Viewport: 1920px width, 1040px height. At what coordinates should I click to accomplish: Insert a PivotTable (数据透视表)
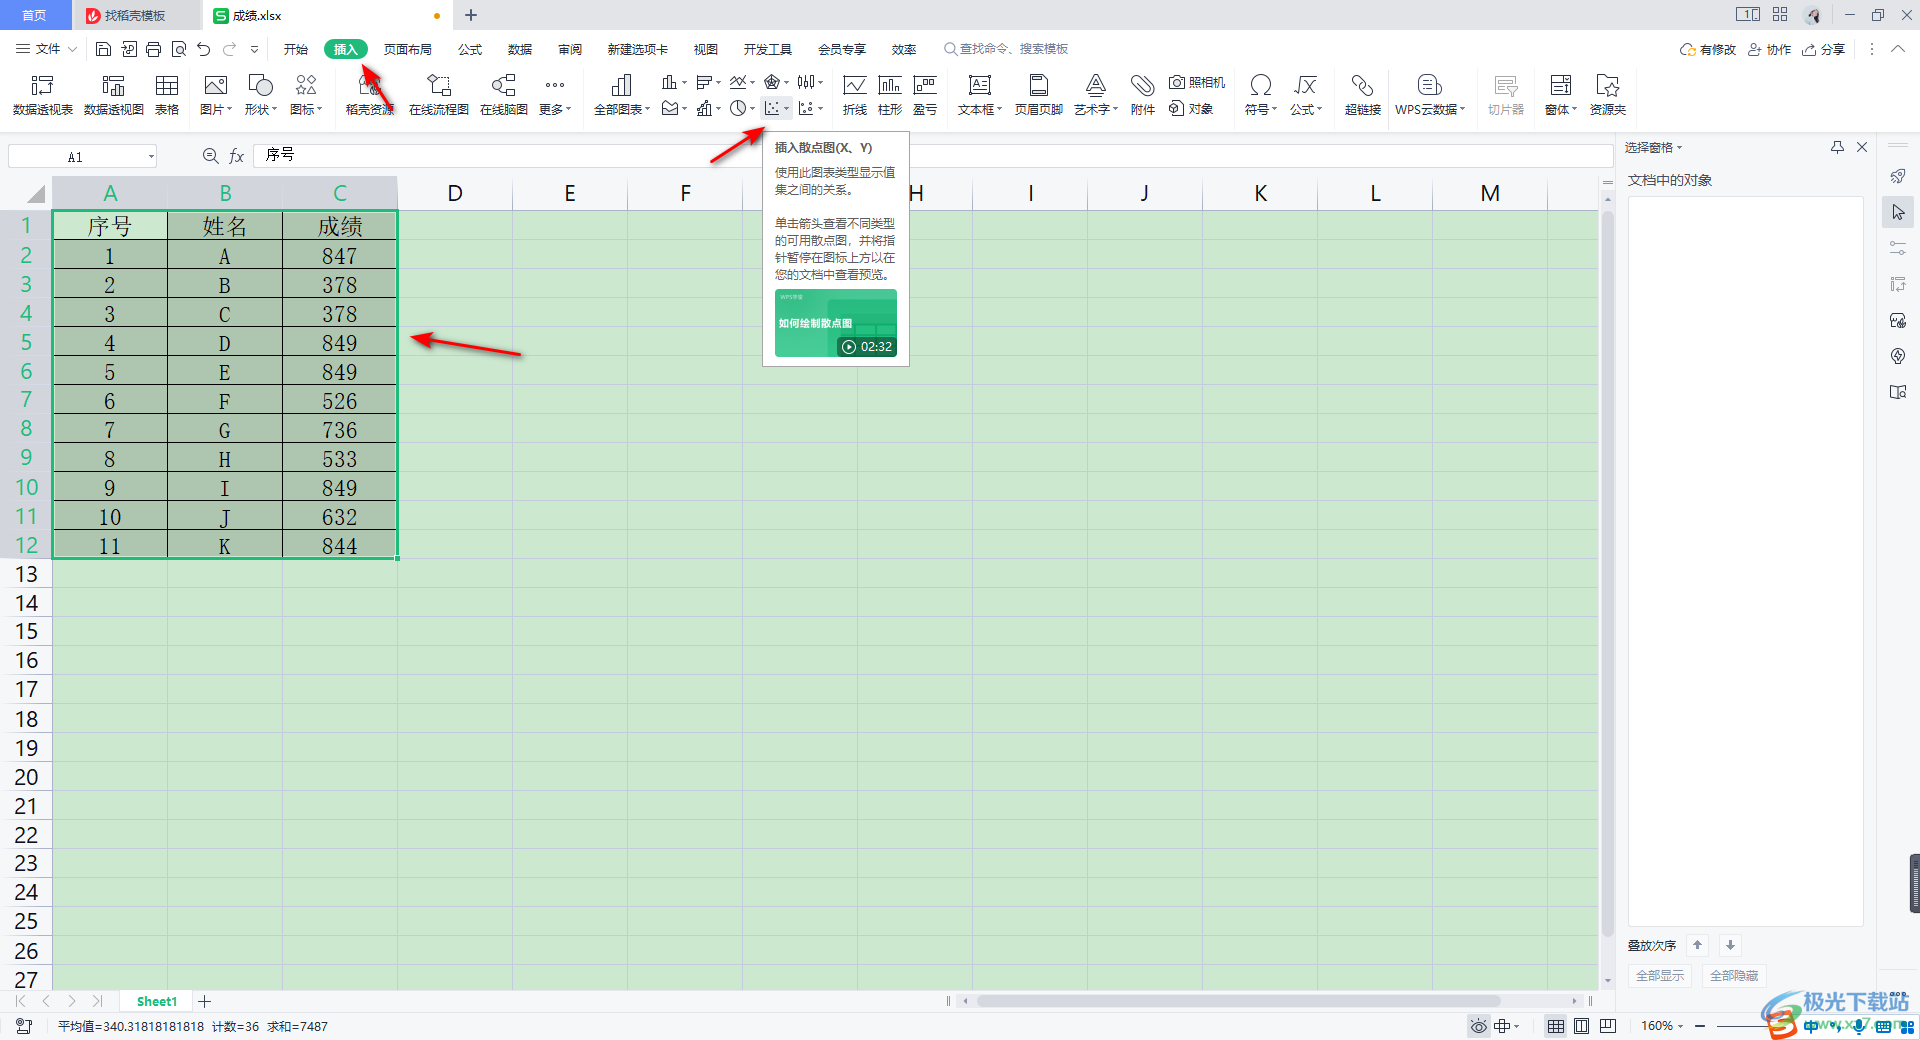(42, 95)
